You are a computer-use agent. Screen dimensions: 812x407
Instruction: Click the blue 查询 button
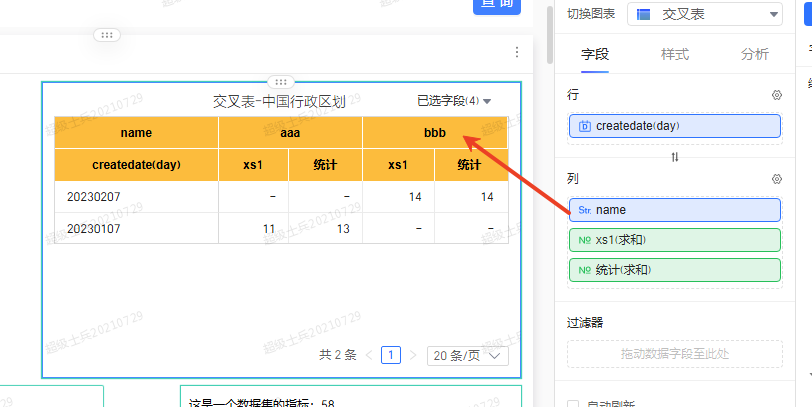click(x=497, y=5)
